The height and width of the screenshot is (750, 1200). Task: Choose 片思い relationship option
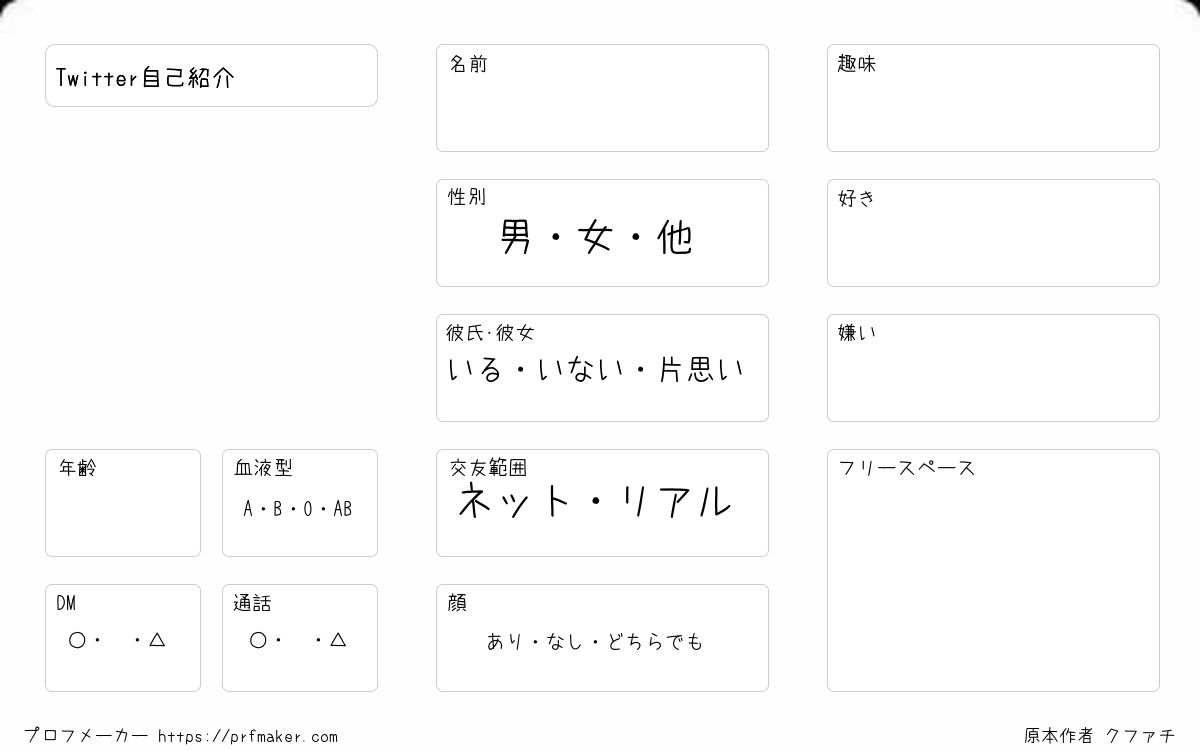point(701,370)
